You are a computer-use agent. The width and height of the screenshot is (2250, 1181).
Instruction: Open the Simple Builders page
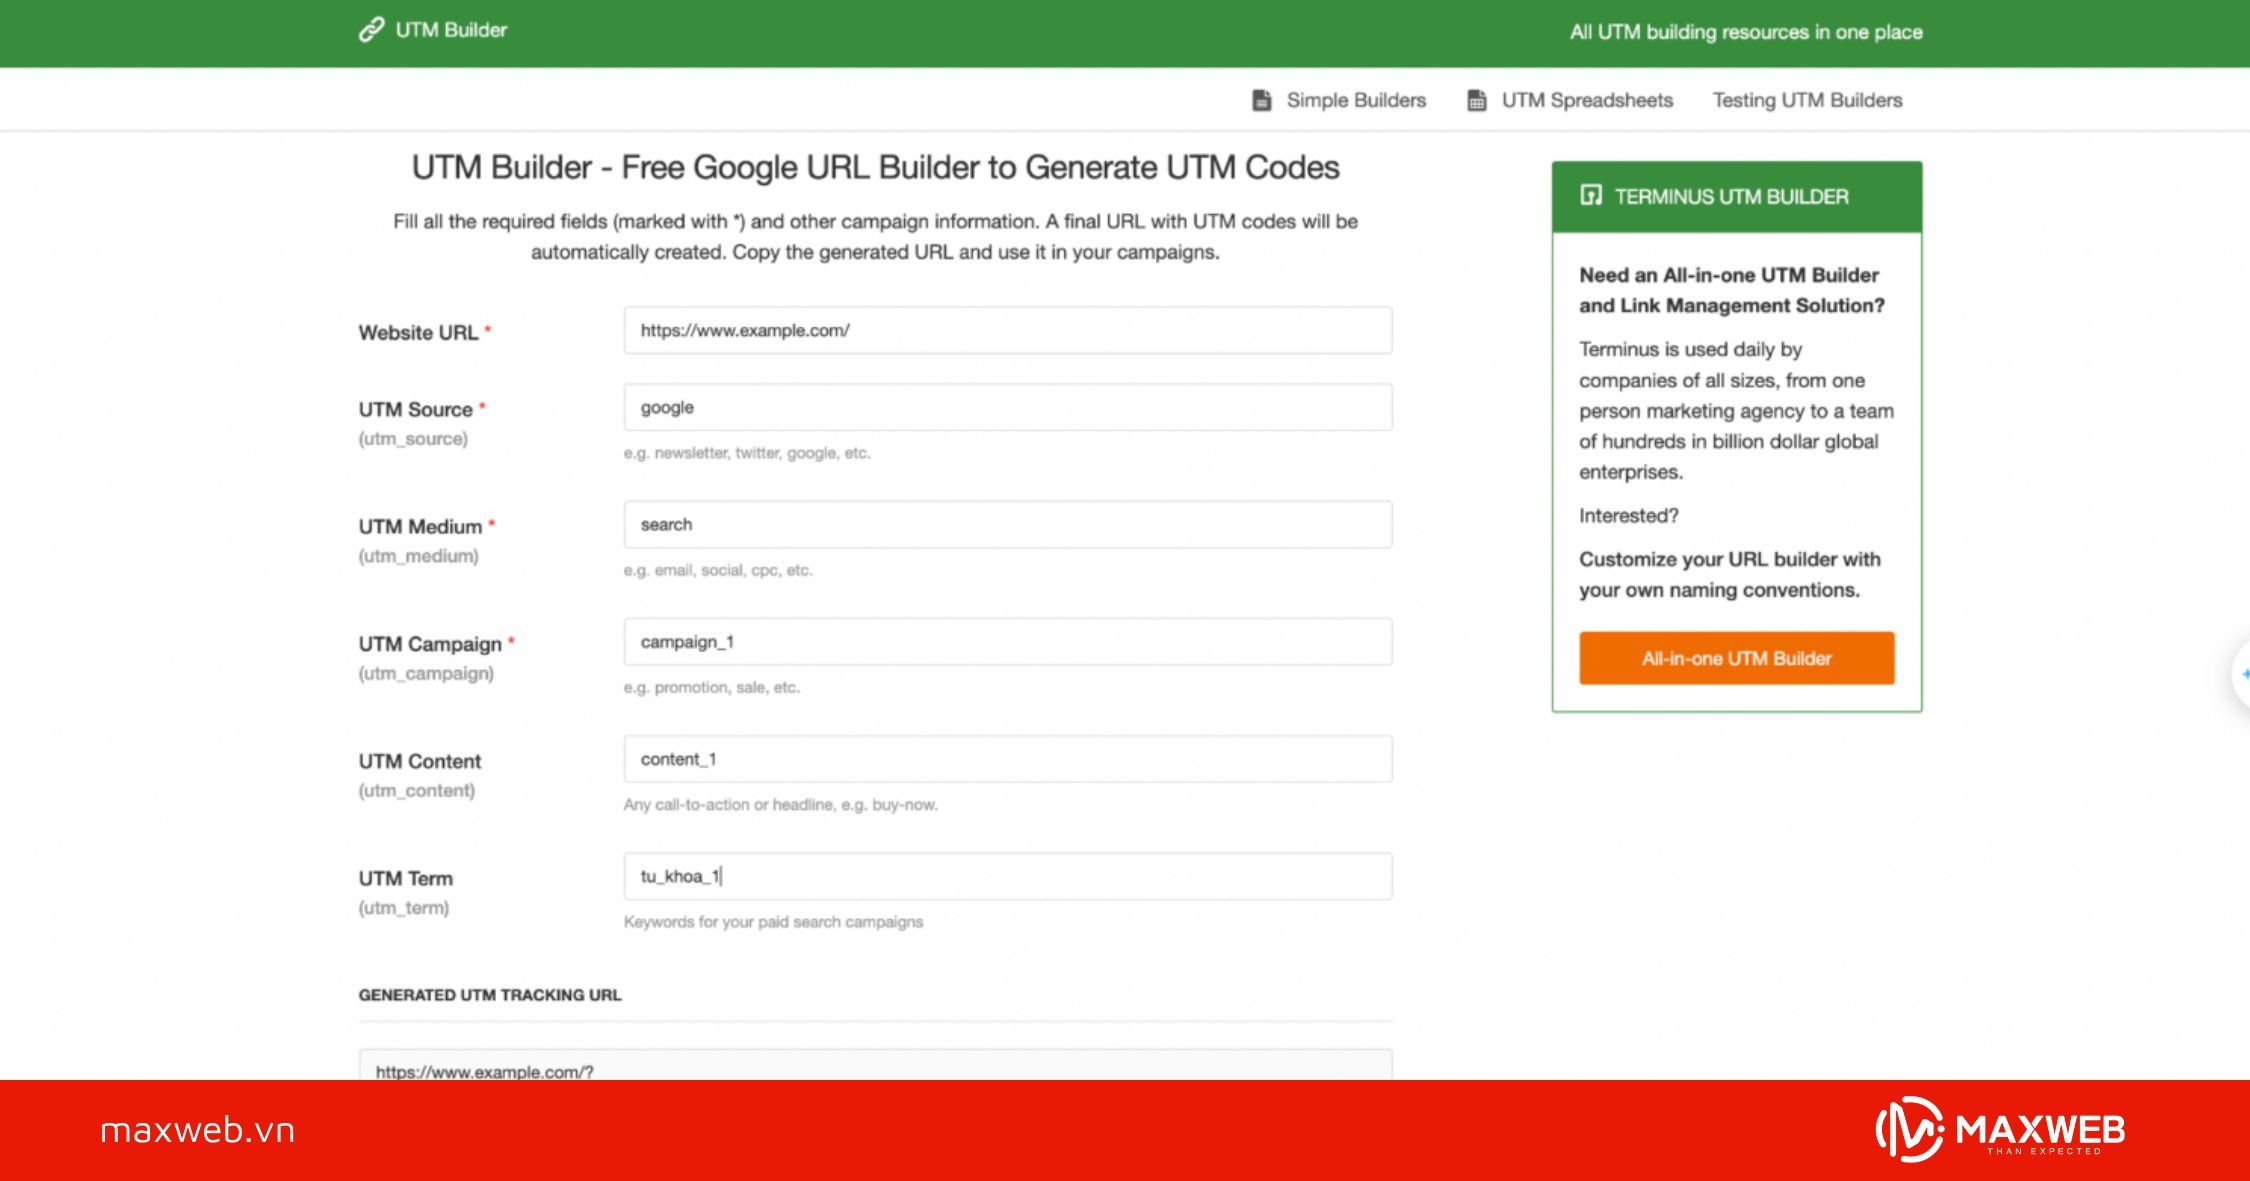pyautogui.click(x=1356, y=99)
